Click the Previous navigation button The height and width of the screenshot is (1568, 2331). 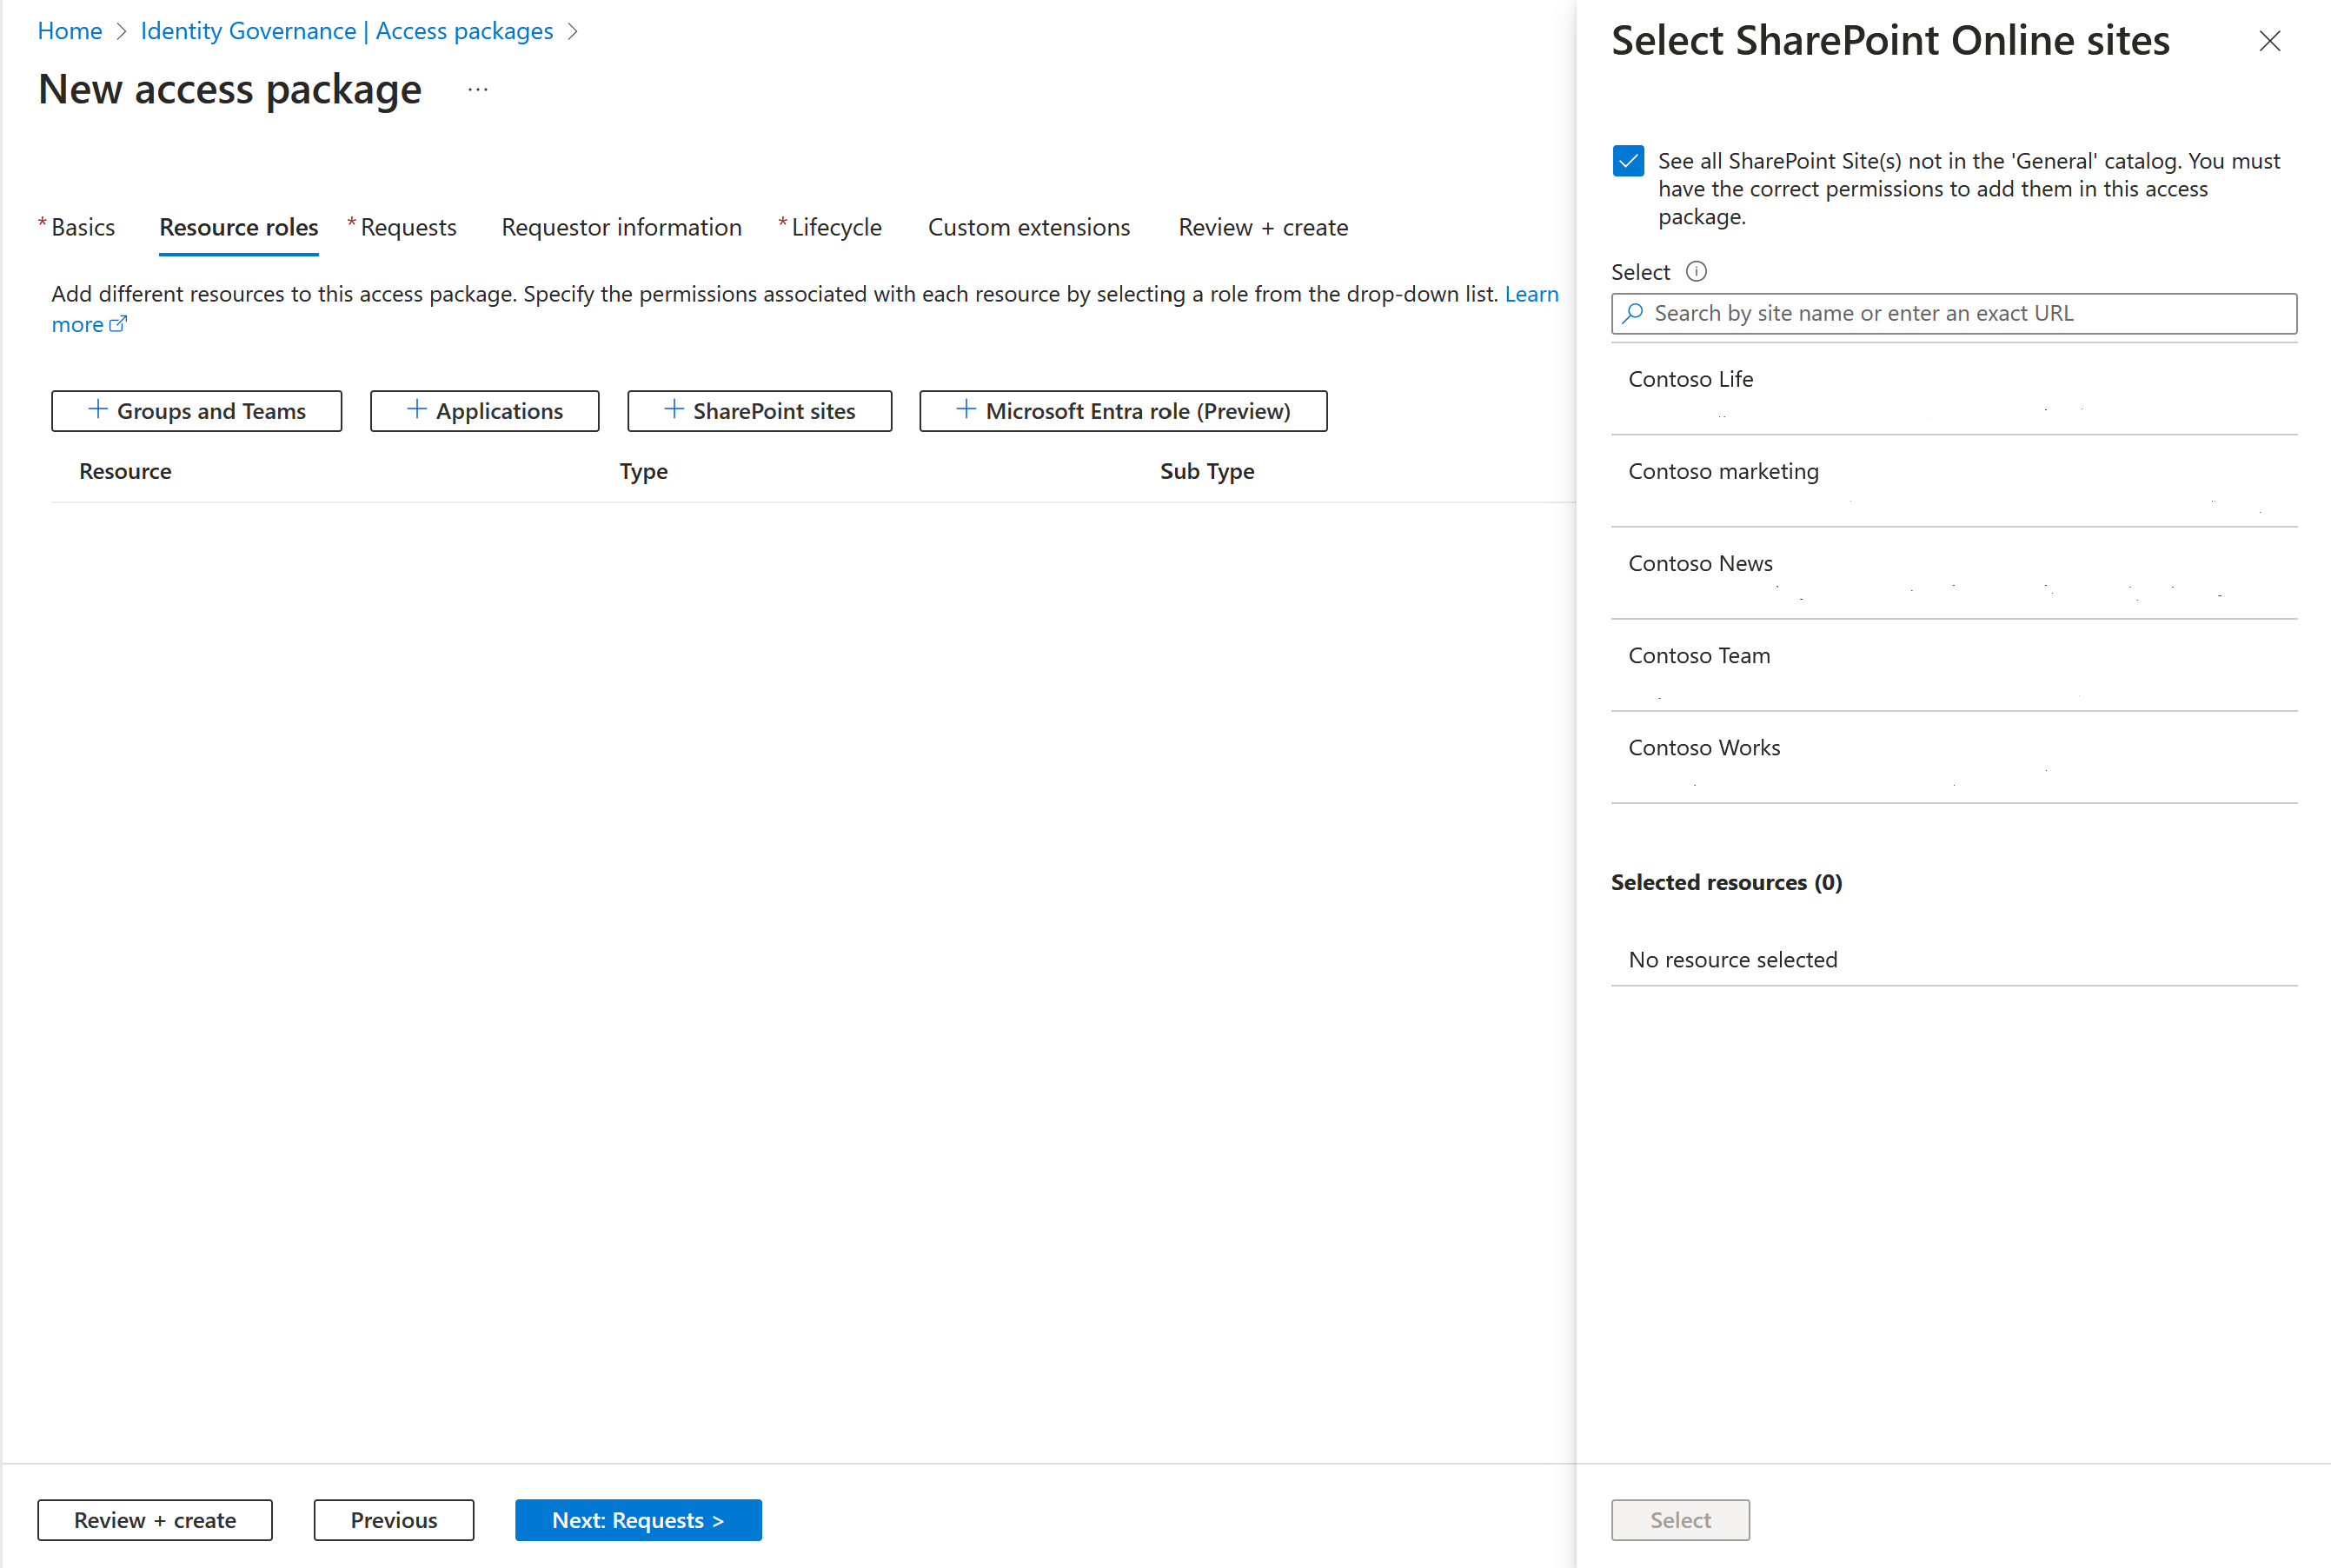coord(394,1518)
